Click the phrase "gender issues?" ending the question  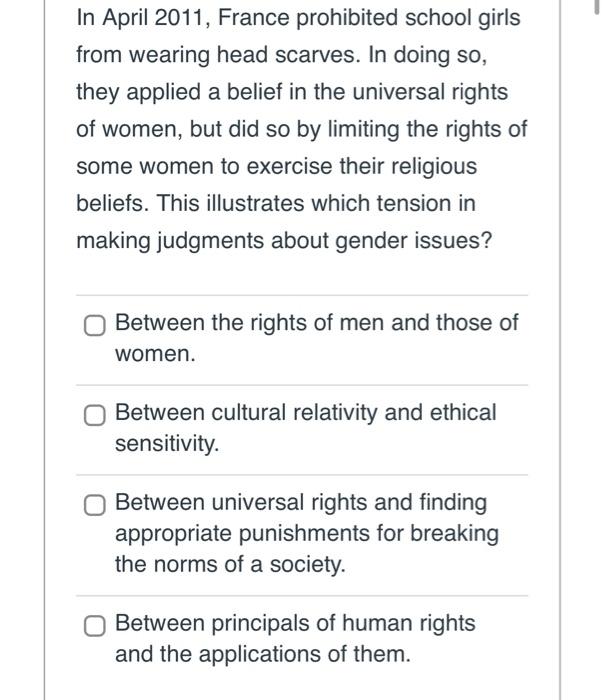pyautogui.click(x=413, y=242)
